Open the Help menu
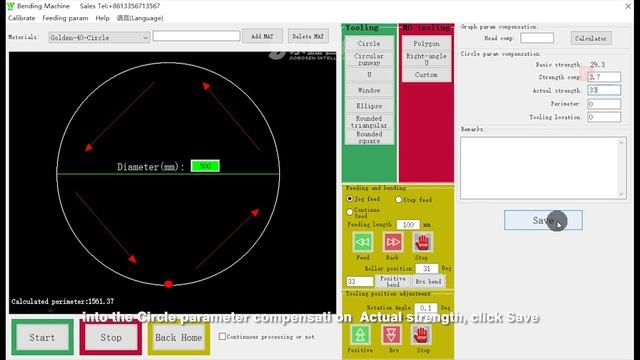 (x=102, y=18)
